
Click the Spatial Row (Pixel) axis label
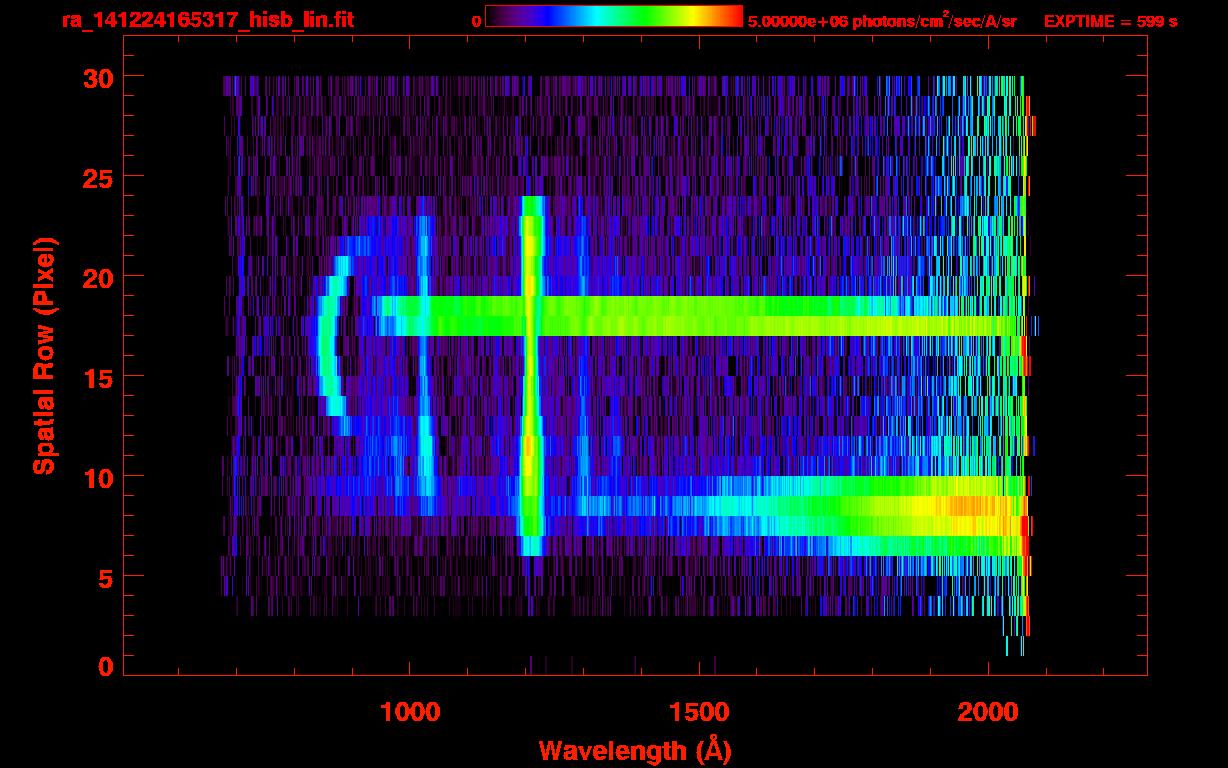pos(45,355)
